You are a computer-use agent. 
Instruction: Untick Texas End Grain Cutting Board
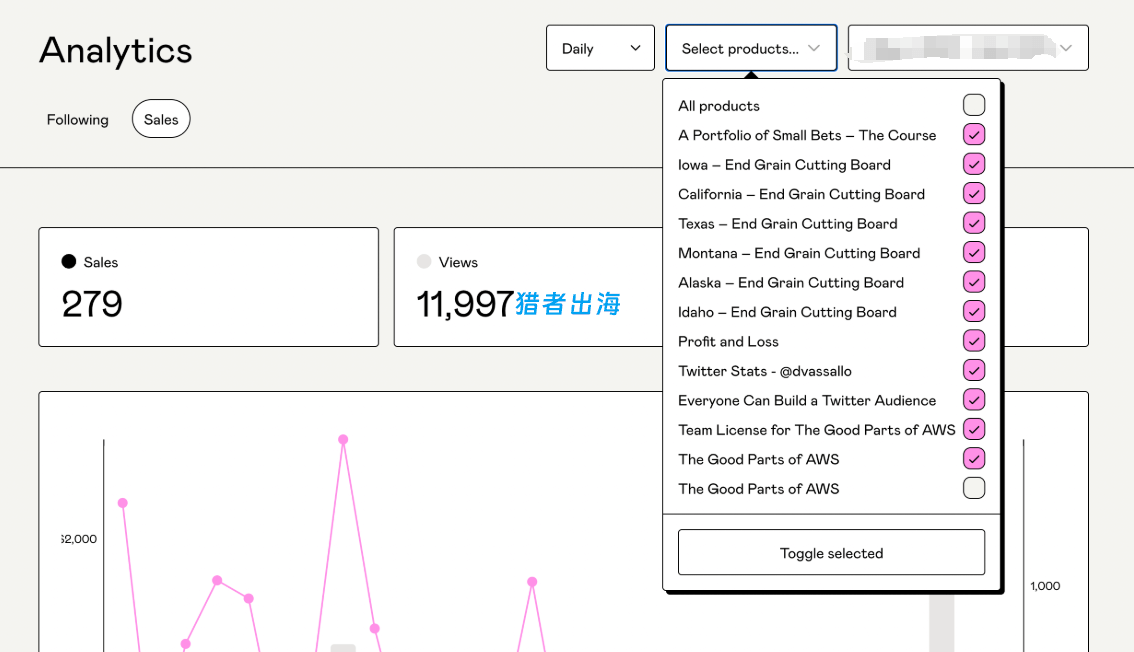pyautogui.click(x=973, y=223)
